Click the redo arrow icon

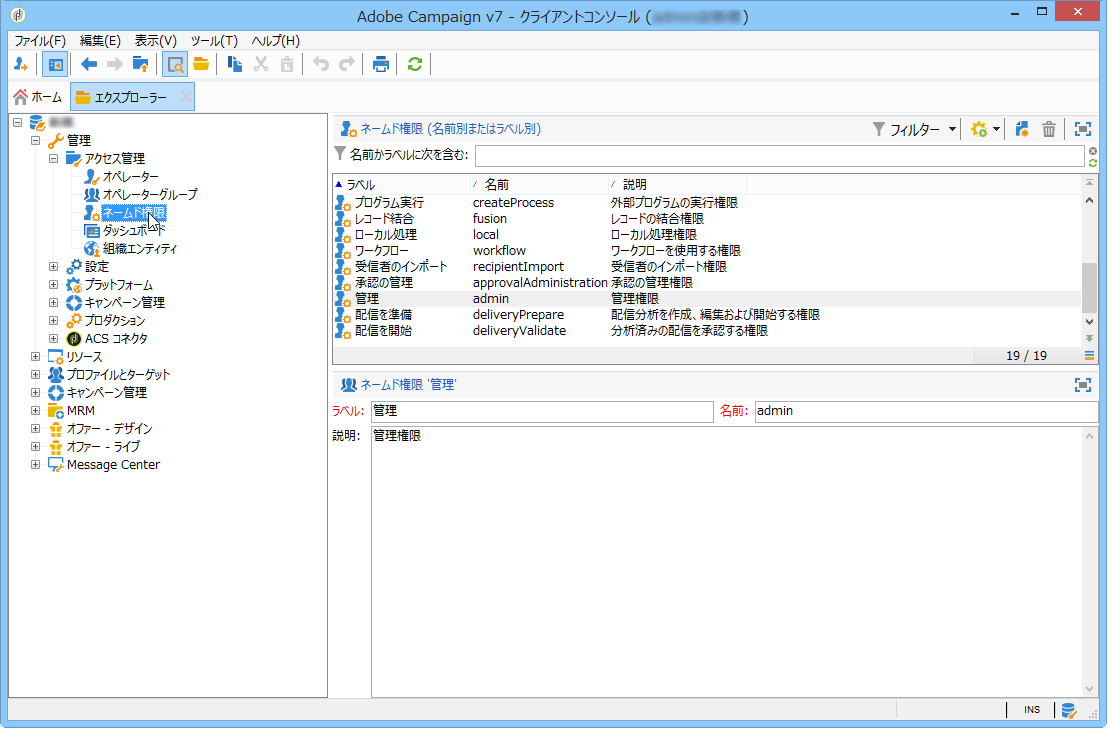click(346, 65)
